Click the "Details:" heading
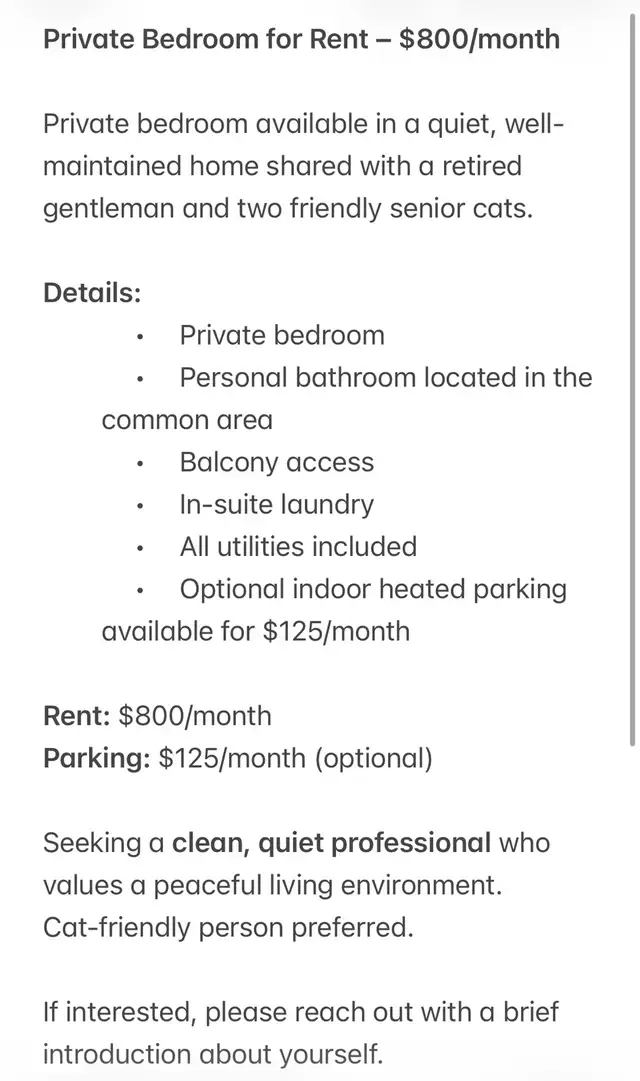This screenshot has height=1081, width=640. point(92,293)
